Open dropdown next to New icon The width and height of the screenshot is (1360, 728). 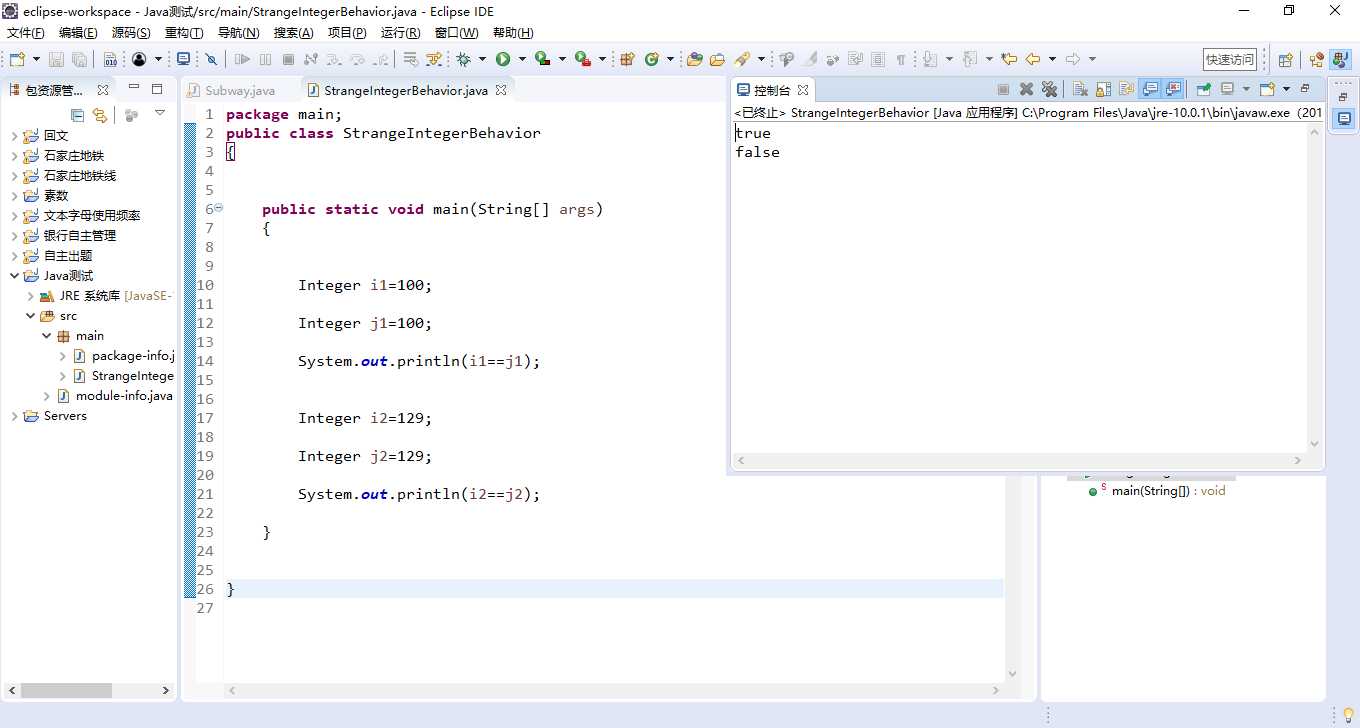click(36, 59)
